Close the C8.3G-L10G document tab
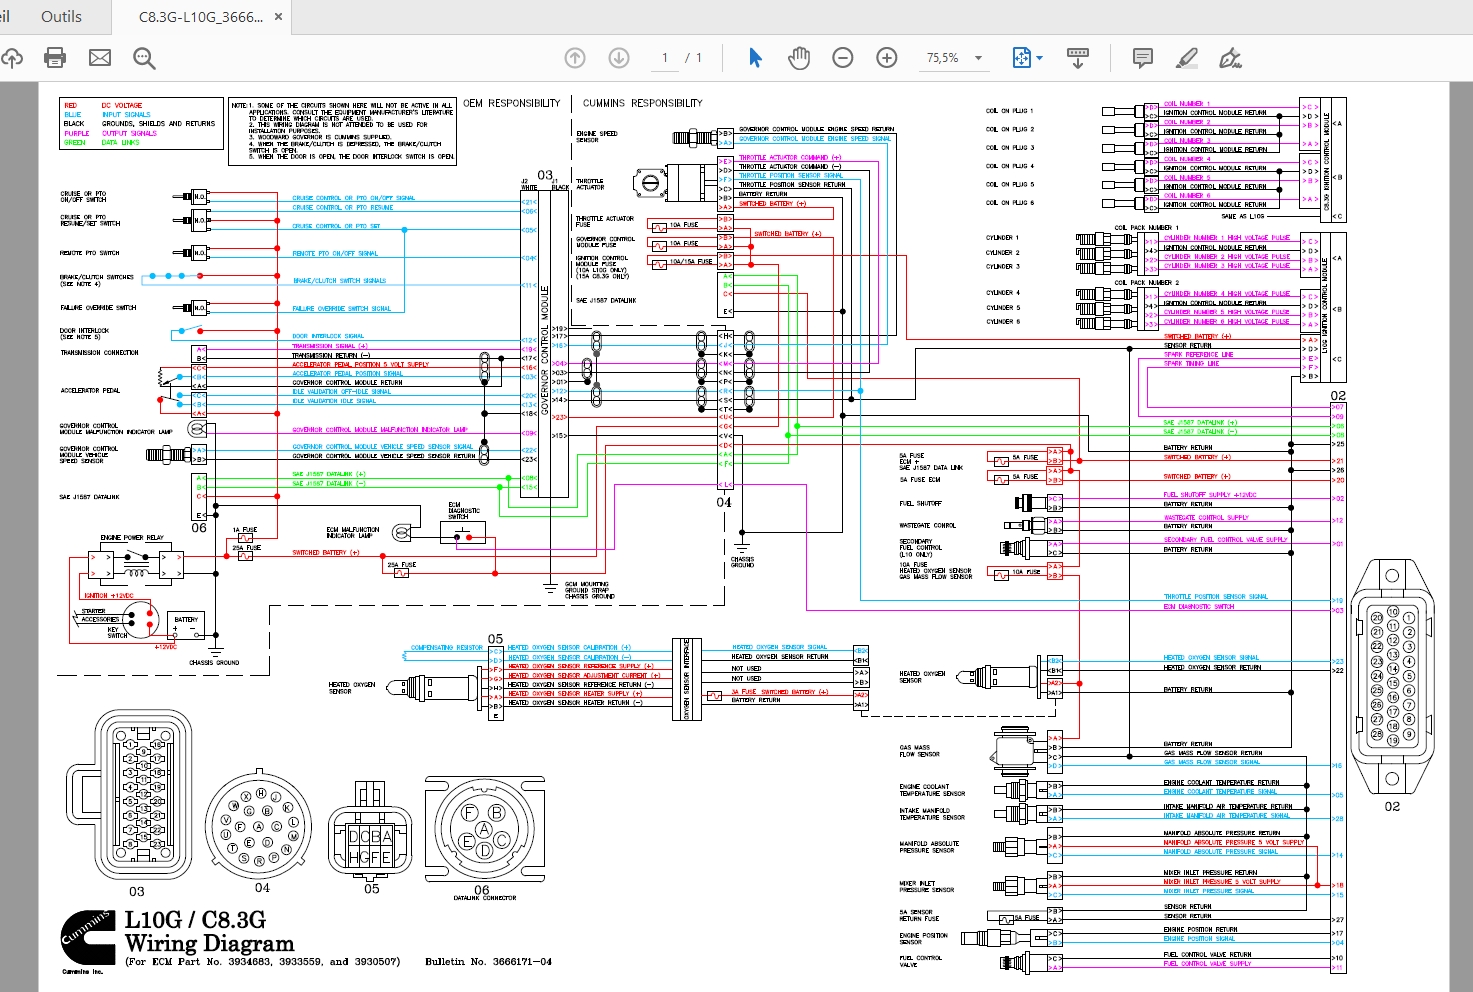The width and height of the screenshot is (1473, 992). [277, 16]
